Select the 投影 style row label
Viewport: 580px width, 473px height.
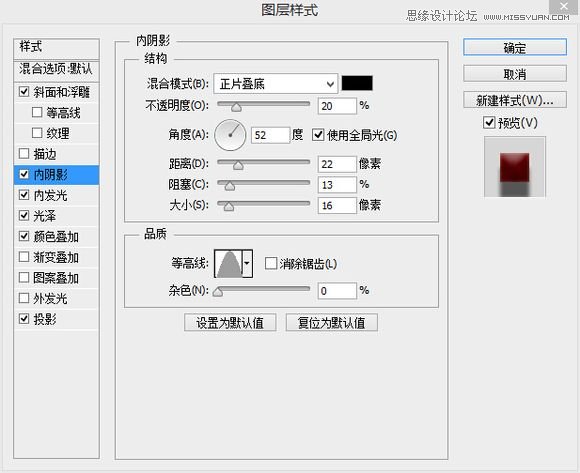coord(45,319)
